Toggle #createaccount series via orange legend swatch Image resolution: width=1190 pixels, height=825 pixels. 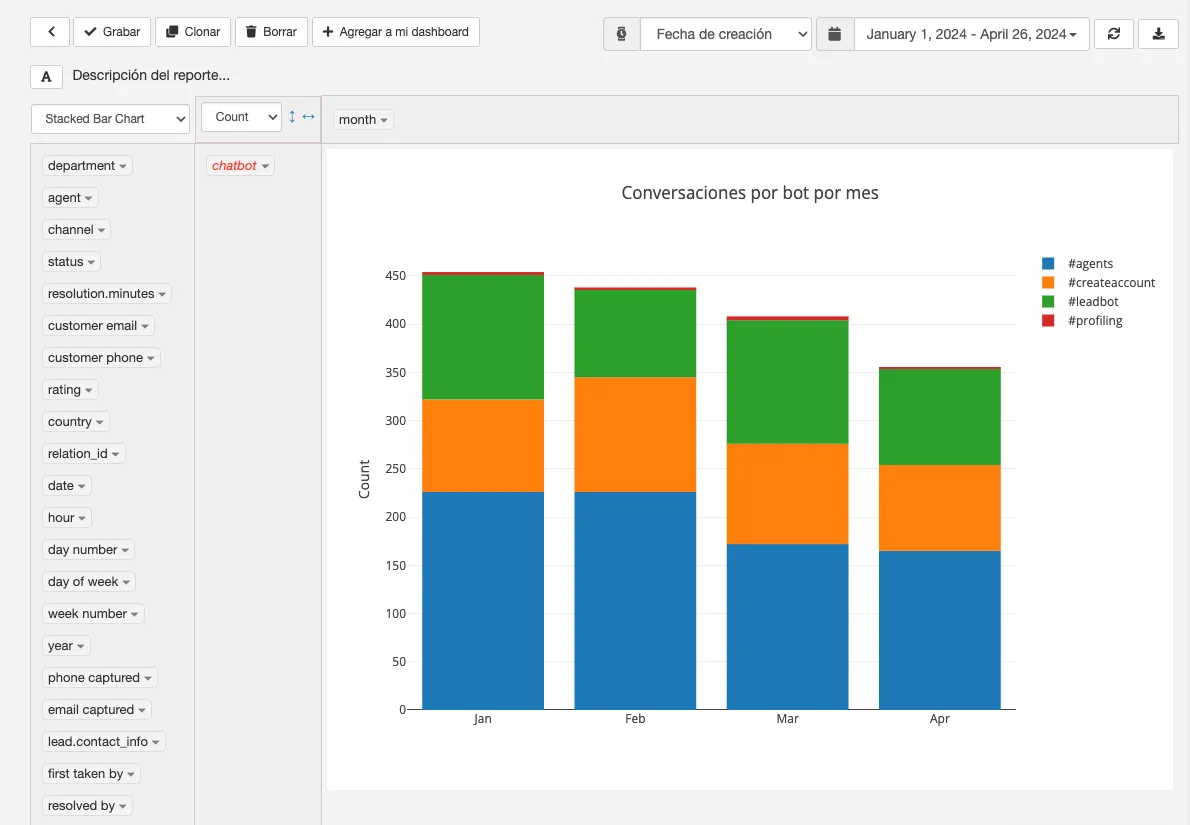tap(1048, 282)
